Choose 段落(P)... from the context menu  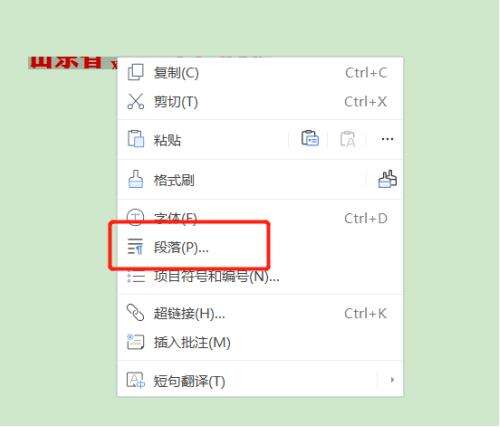point(260,247)
